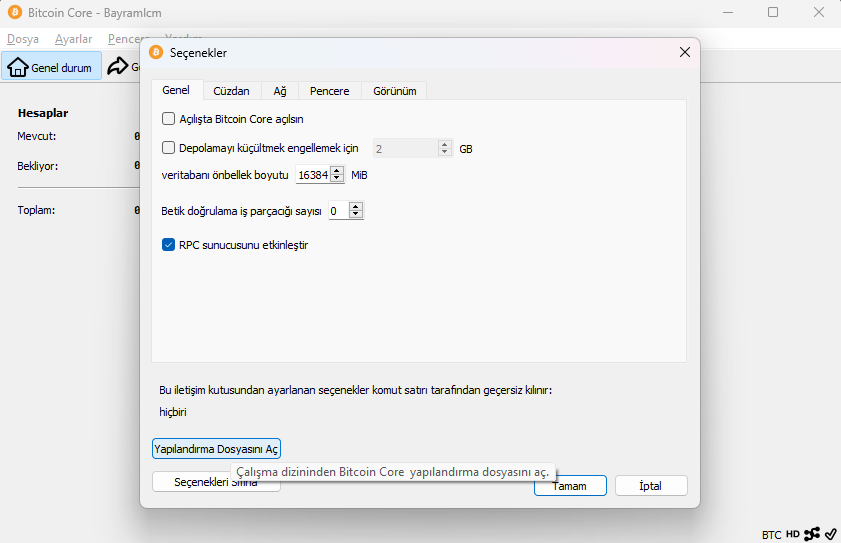The image size is (841, 543).
Task: Confirm with the Tamam button
Action: click(x=570, y=486)
